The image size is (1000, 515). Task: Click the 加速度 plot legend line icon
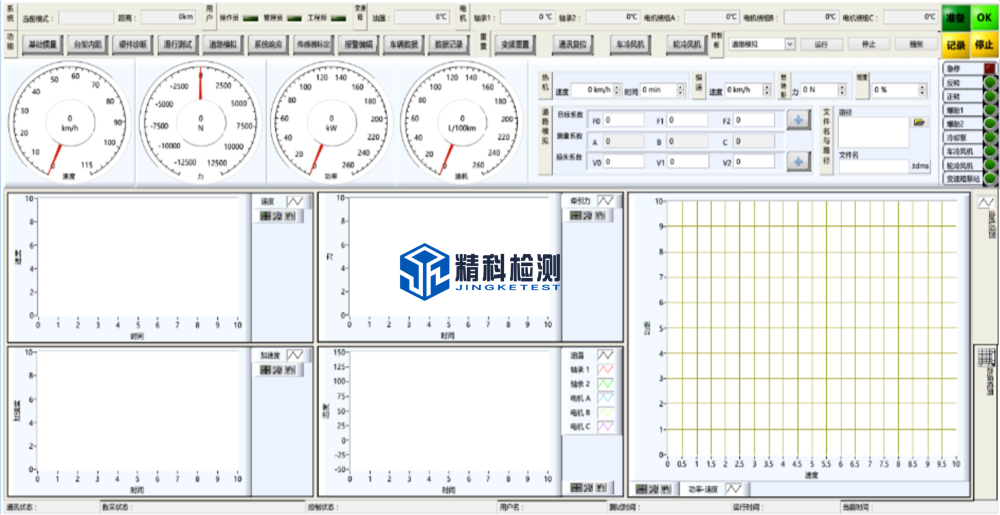point(295,355)
